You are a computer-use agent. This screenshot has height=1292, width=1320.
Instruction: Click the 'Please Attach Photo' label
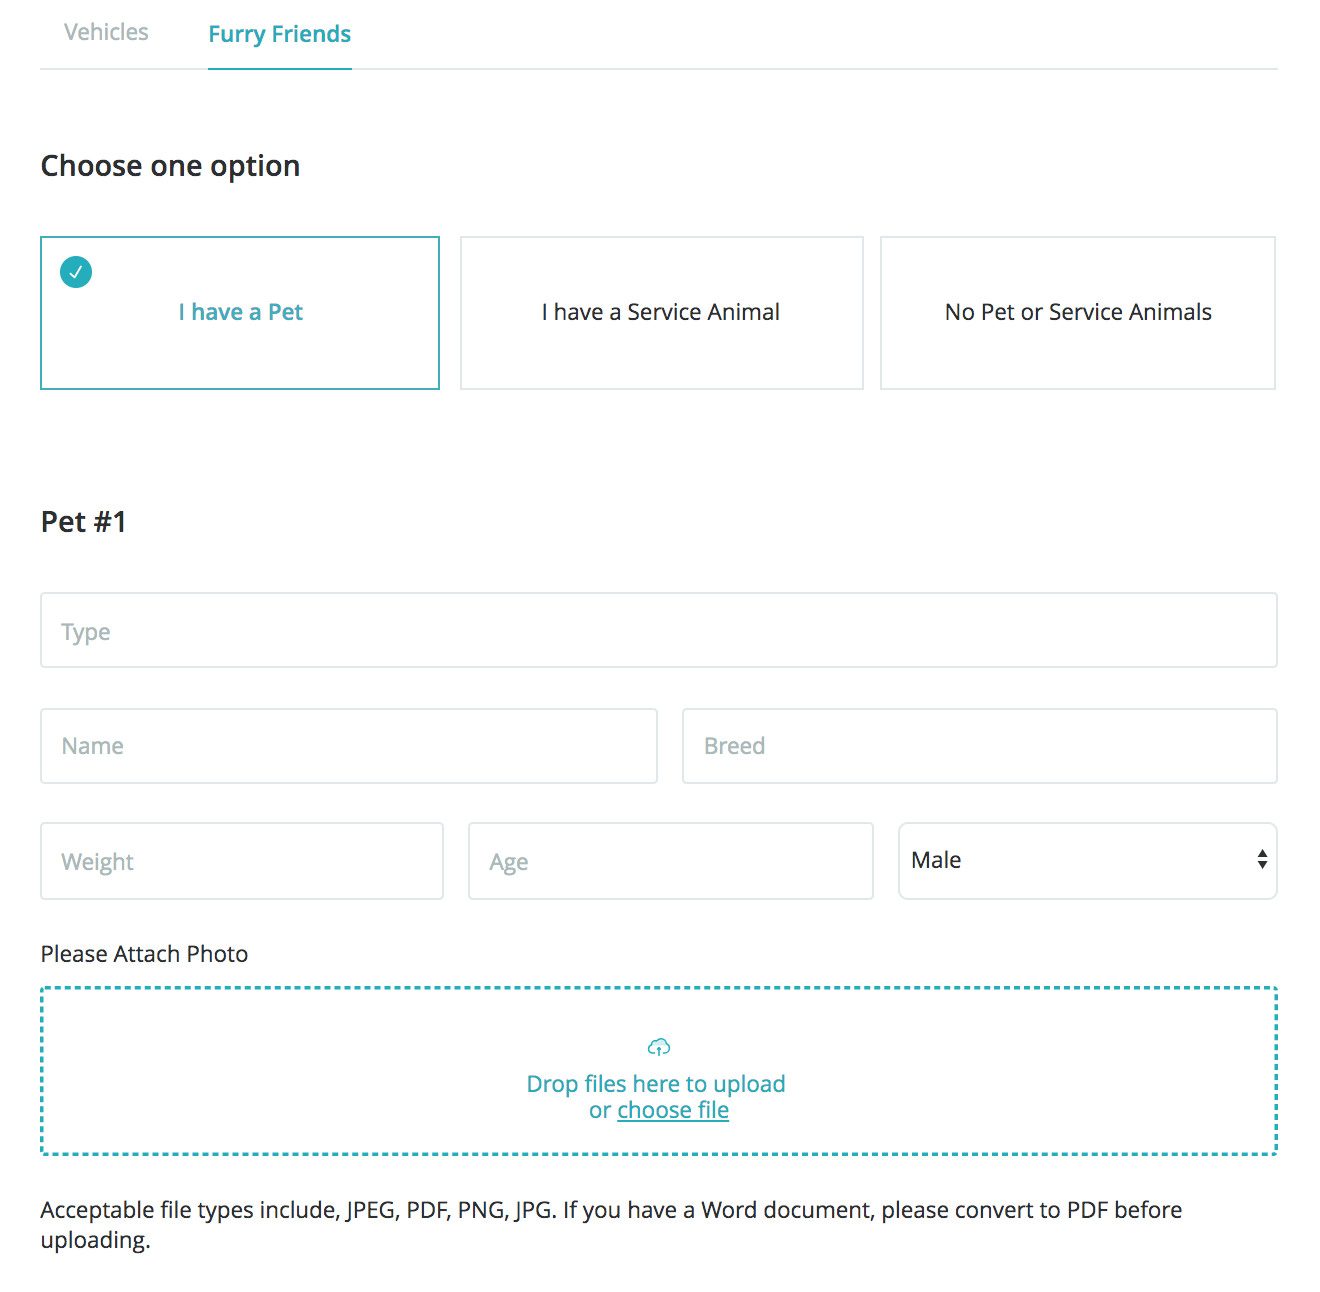tap(144, 954)
